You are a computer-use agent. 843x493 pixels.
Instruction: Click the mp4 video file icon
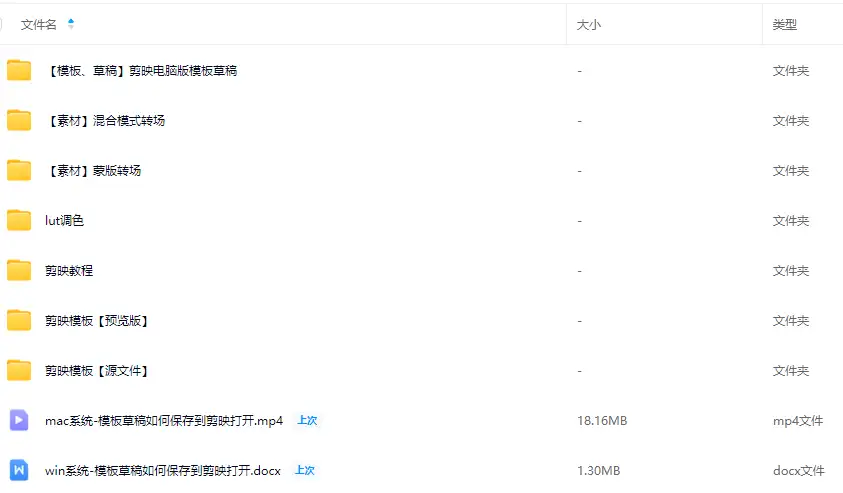click(19, 420)
